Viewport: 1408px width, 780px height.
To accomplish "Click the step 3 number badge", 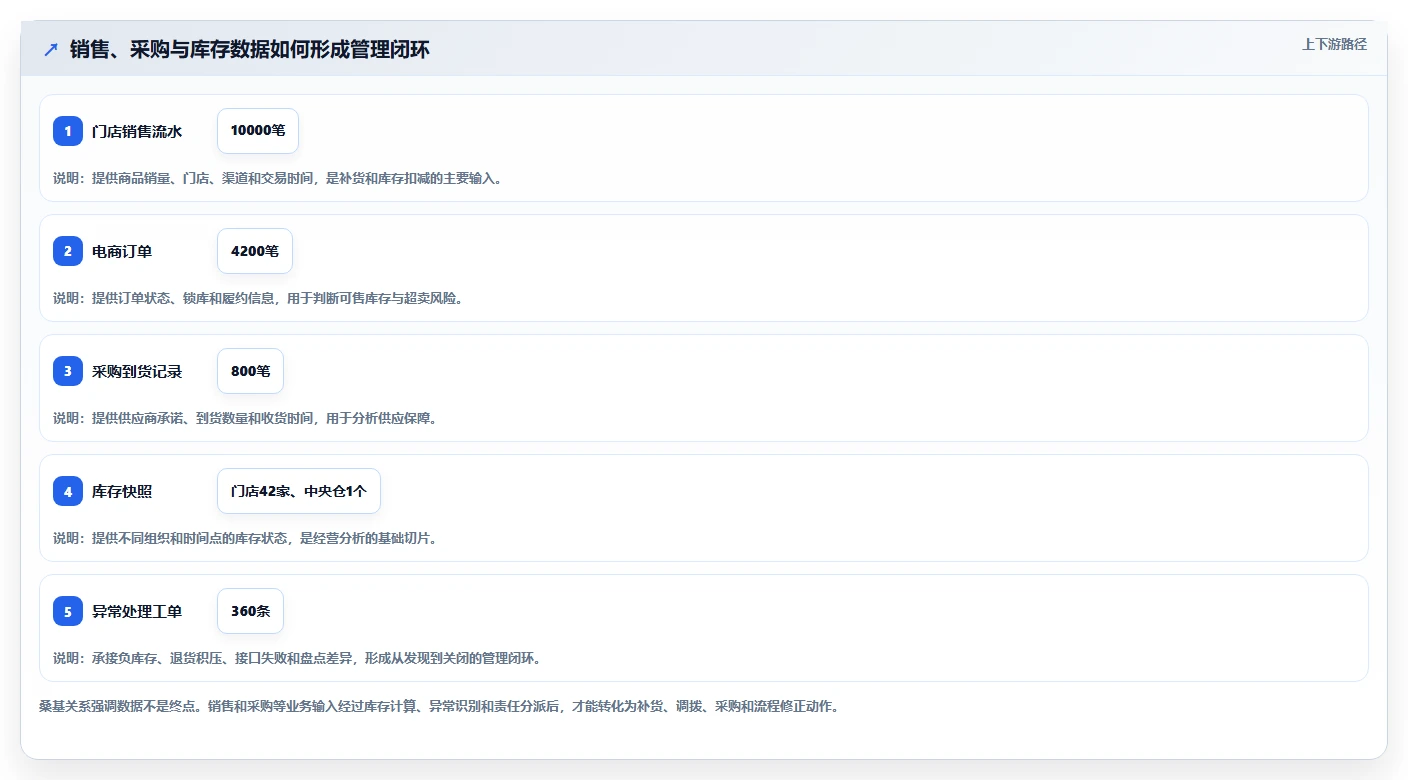I will (x=68, y=371).
